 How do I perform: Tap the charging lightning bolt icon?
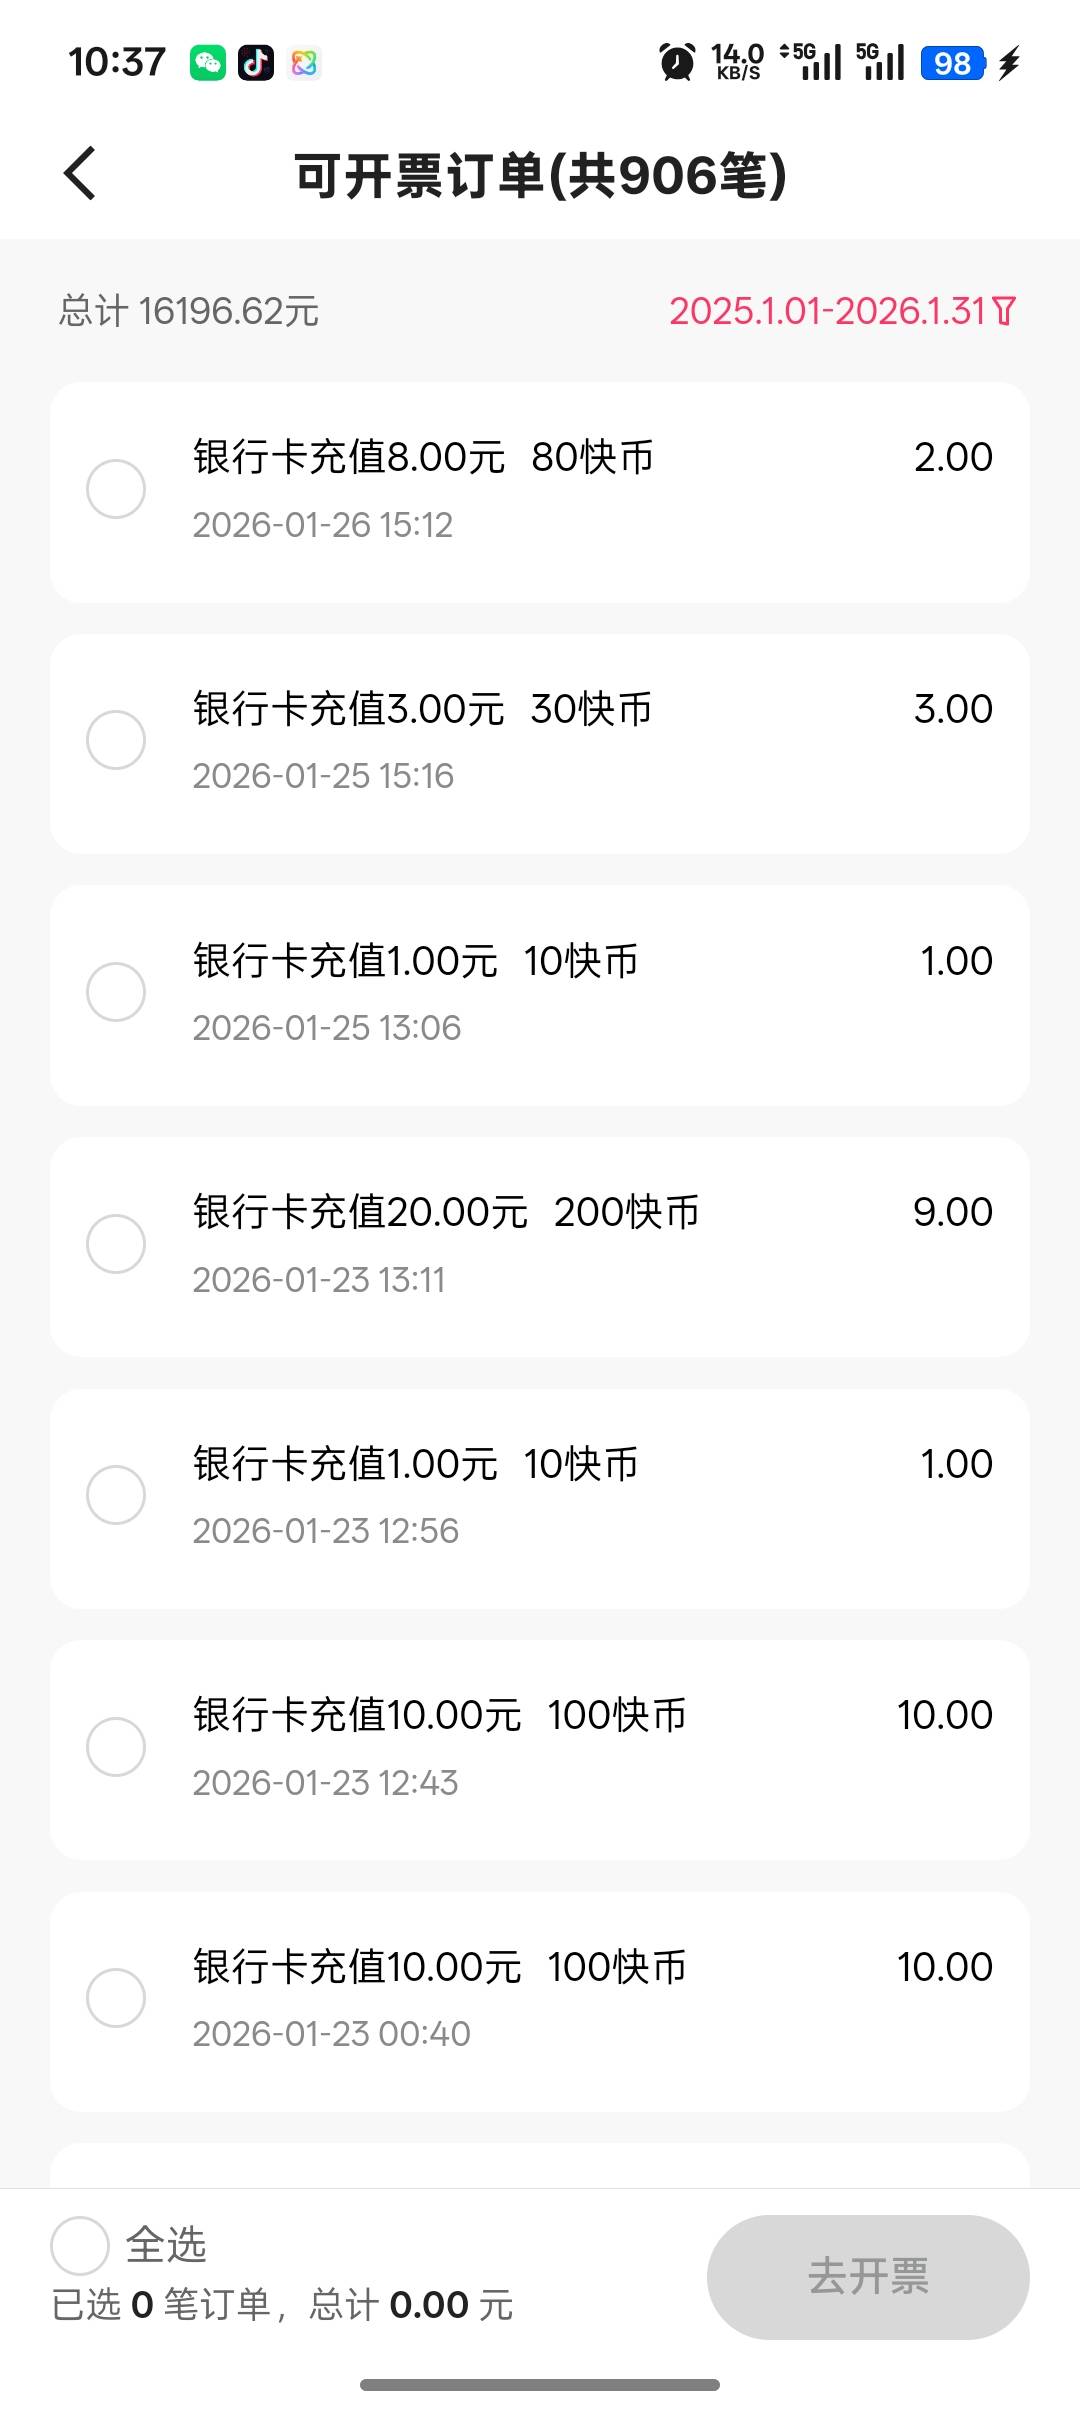(1010, 62)
